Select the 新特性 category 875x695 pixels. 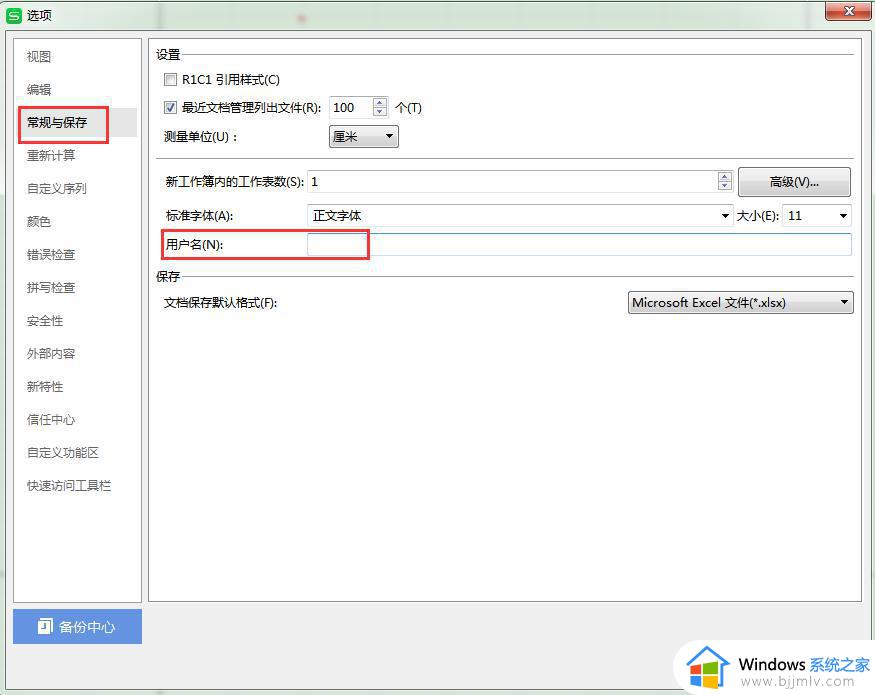point(45,386)
